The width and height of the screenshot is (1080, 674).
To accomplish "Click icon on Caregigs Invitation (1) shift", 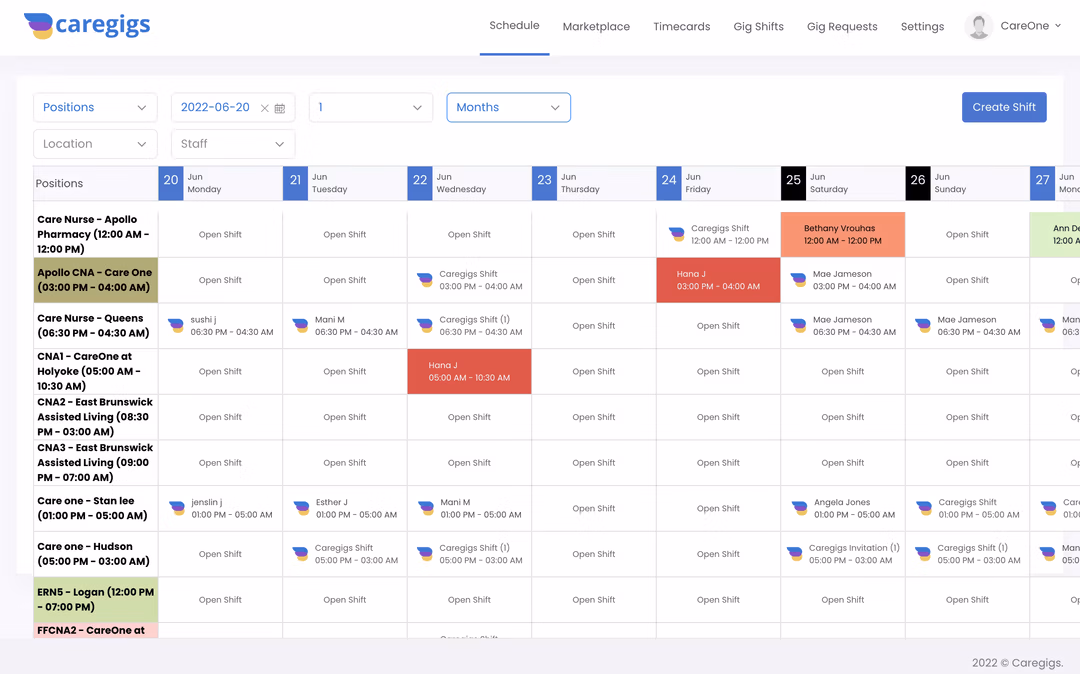I will click(x=795, y=554).
